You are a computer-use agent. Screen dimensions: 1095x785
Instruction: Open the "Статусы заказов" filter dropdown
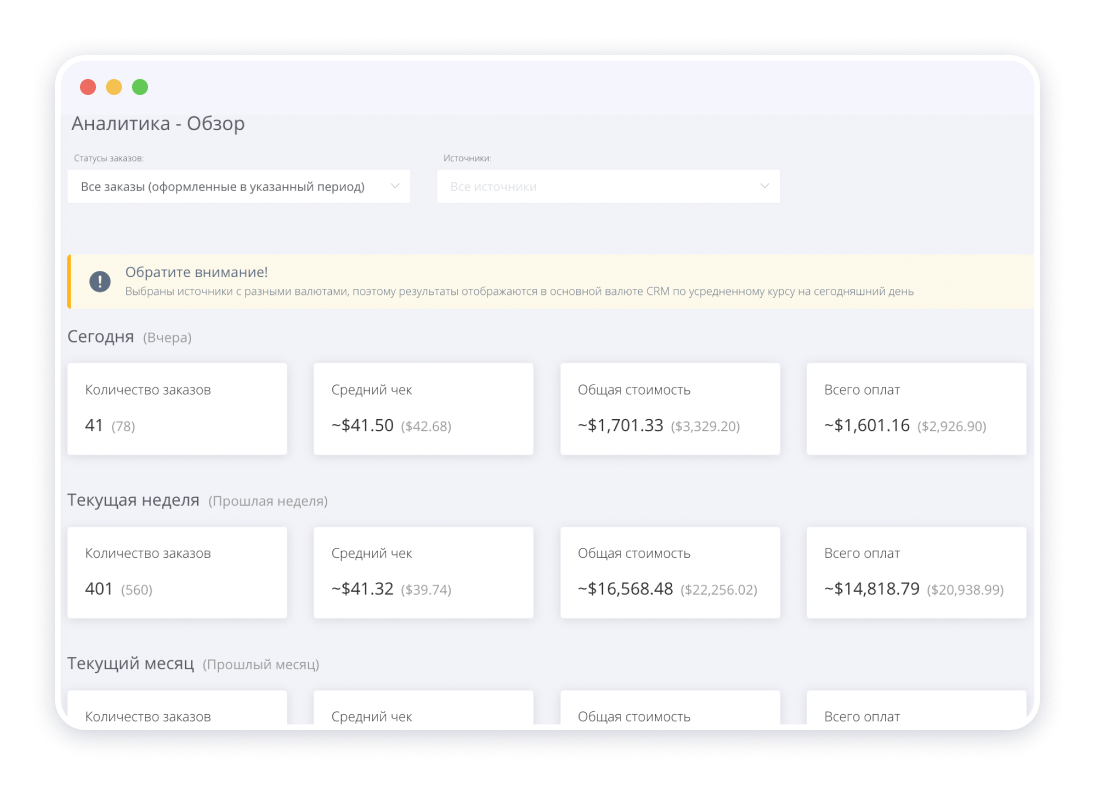tap(240, 186)
